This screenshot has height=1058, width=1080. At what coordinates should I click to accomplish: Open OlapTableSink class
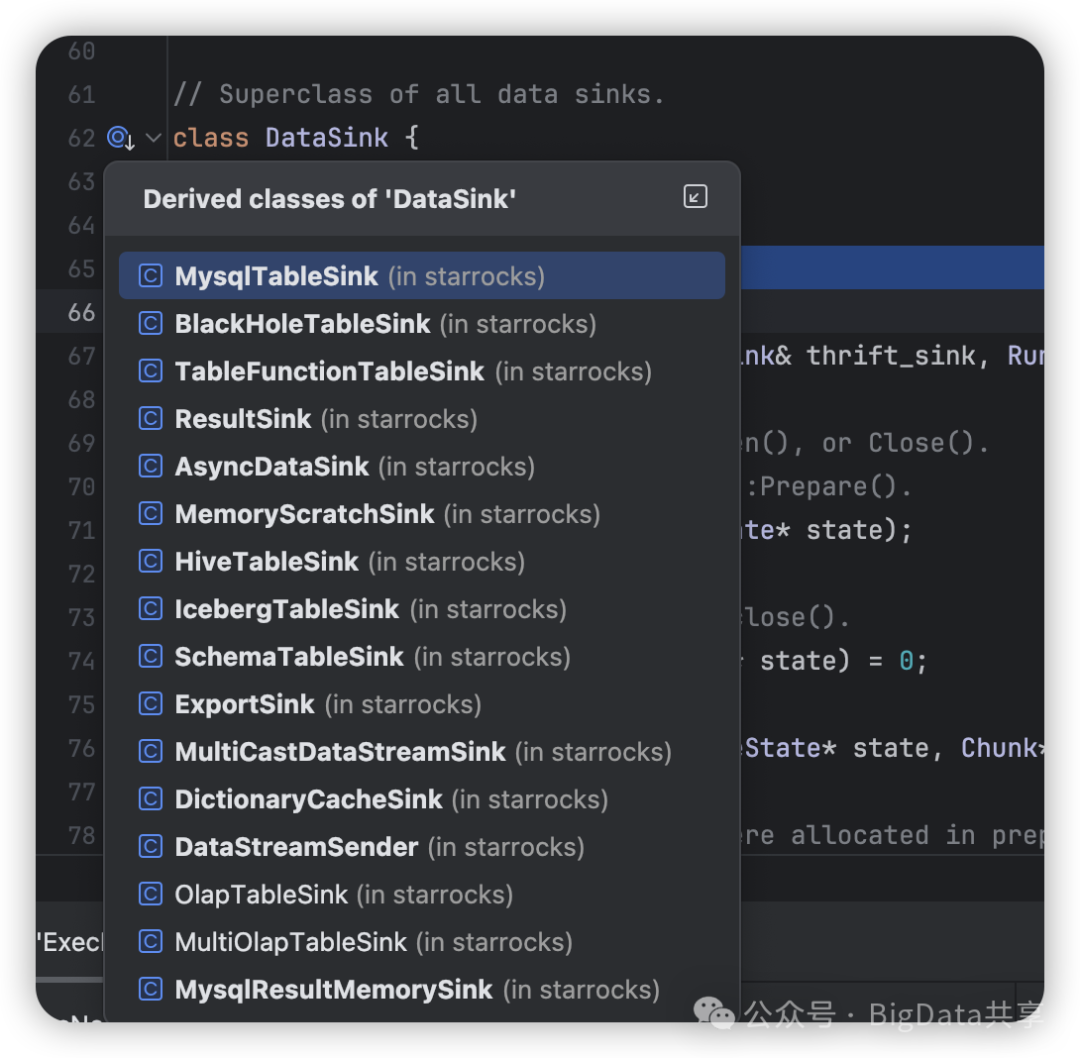422,894
